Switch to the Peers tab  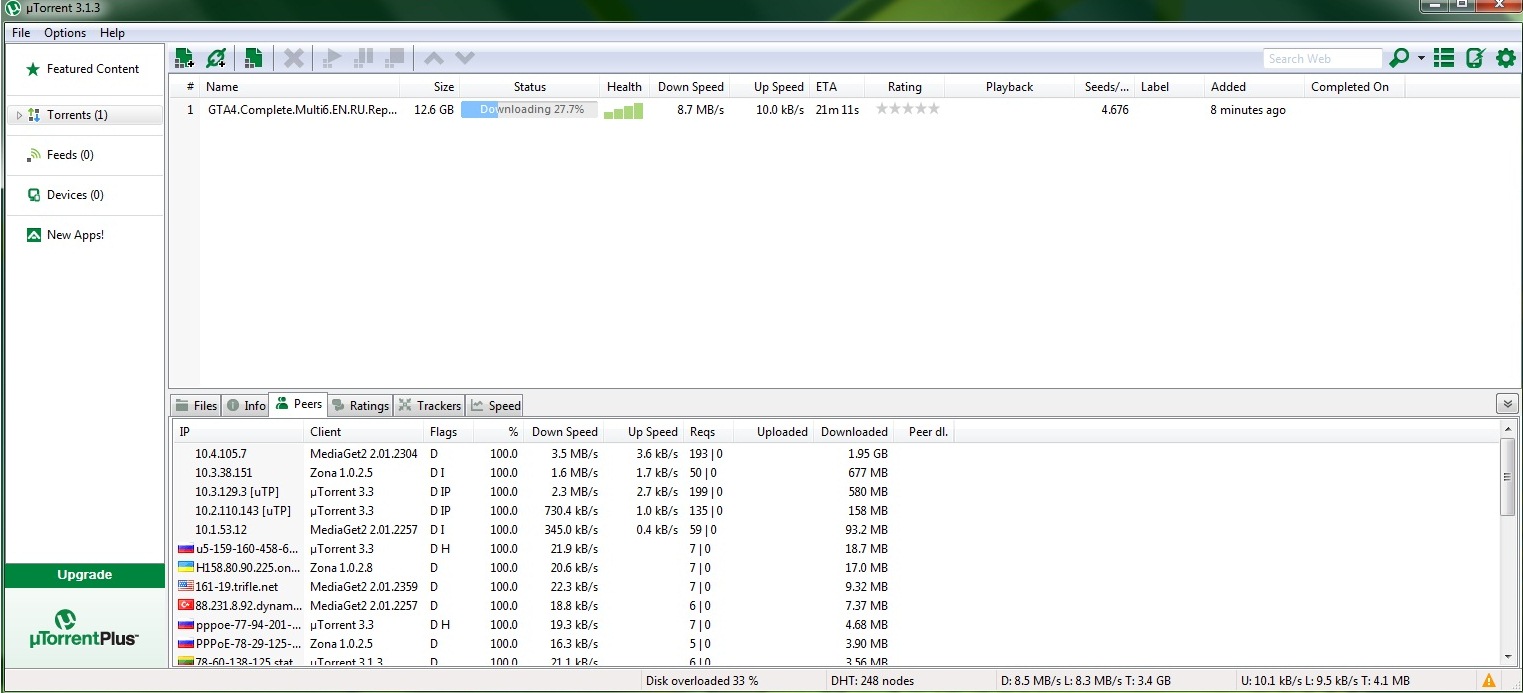pyautogui.click(x=299, y=404)
